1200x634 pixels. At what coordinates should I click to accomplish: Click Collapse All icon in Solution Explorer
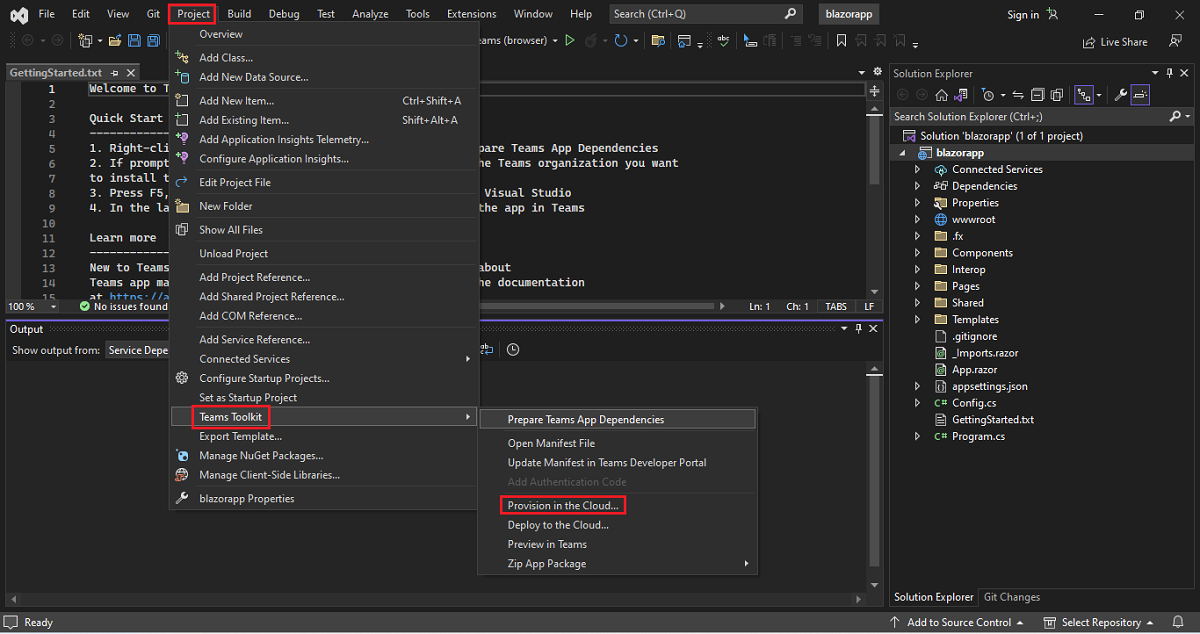(1037, 95)
